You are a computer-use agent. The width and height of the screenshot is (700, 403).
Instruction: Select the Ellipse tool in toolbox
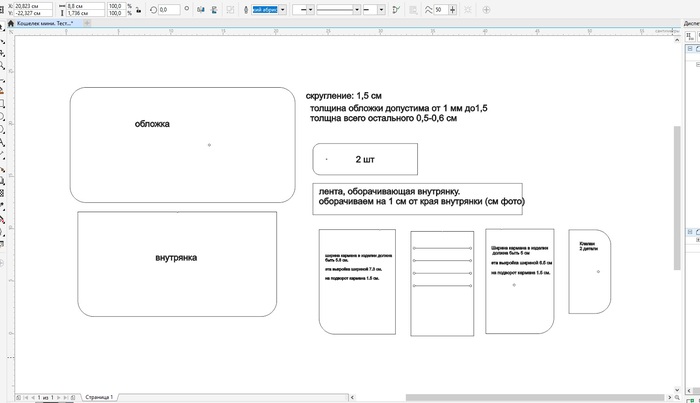pyautogui.click(x=2, y=117)
